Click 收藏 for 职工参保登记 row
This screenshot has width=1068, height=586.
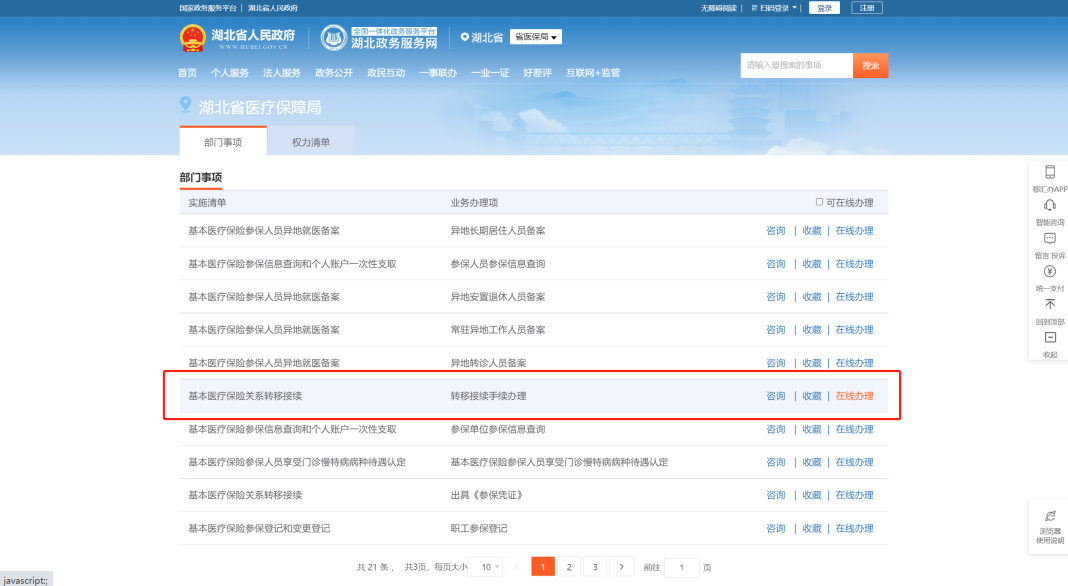click(x=811, y=528)
